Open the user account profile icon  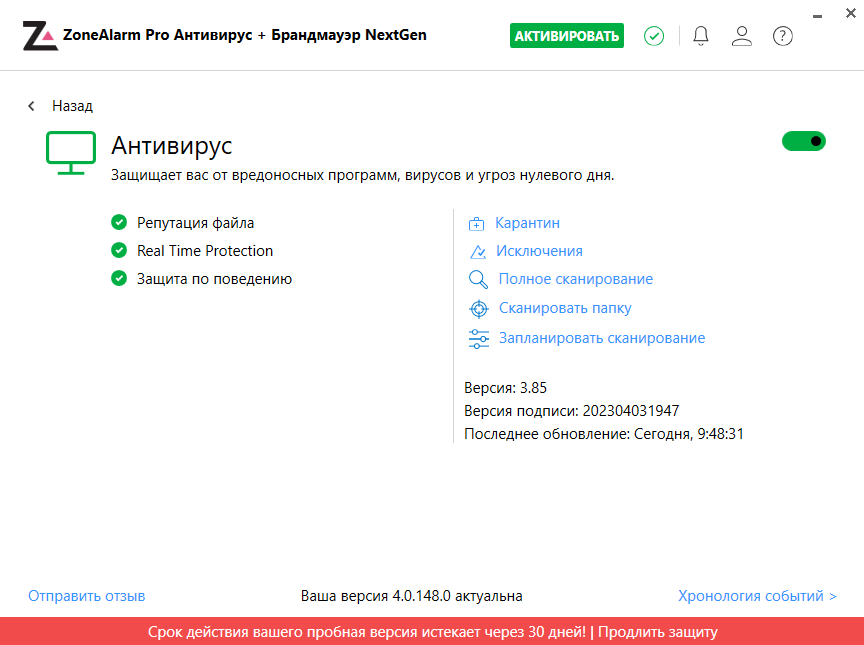[742, 36]
